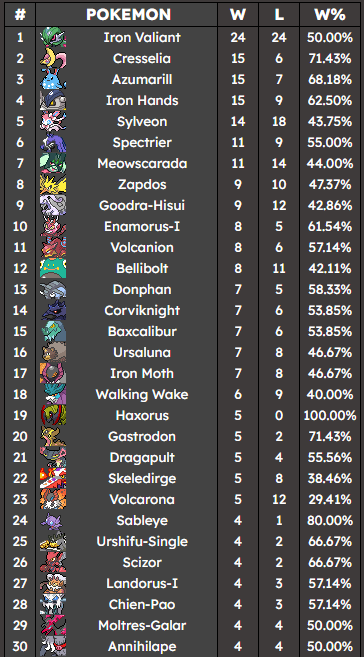
Task: Click the L losses column header
Action: pyautogui.click(x=279, y=15)
